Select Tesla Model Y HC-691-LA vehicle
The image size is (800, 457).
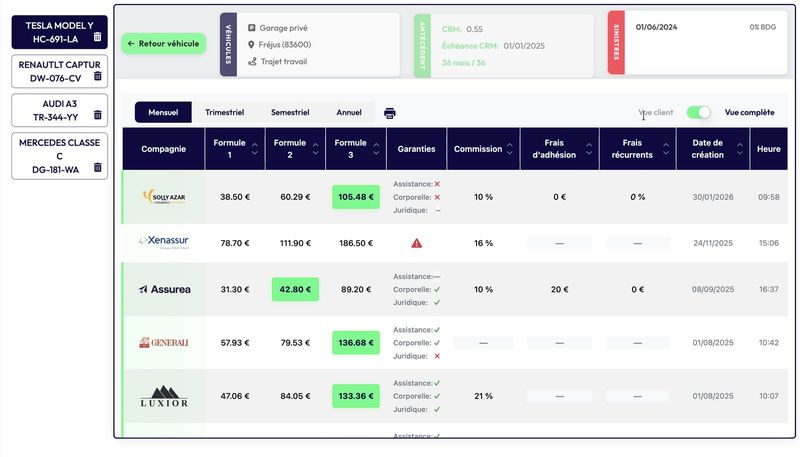pos(60,32)
